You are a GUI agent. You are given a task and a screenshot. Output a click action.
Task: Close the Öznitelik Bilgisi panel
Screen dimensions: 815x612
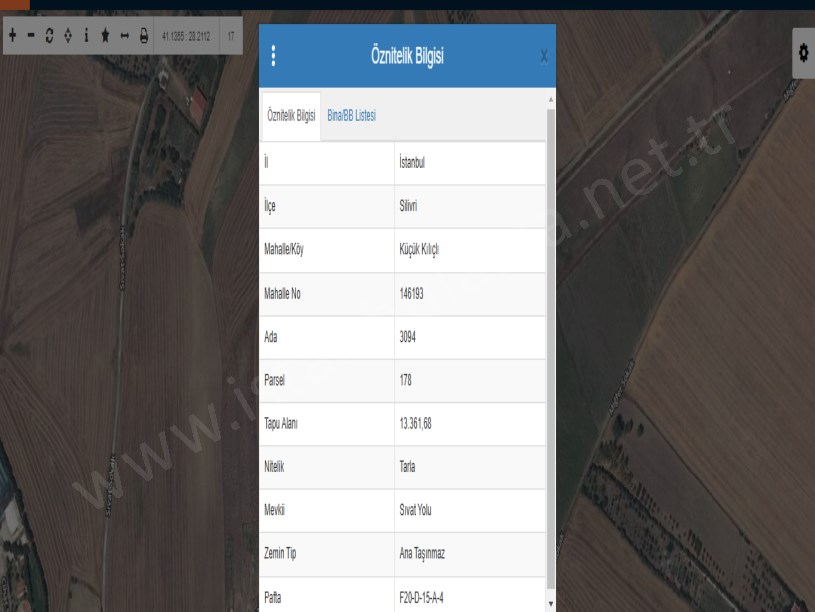click(x=543, y=57)
